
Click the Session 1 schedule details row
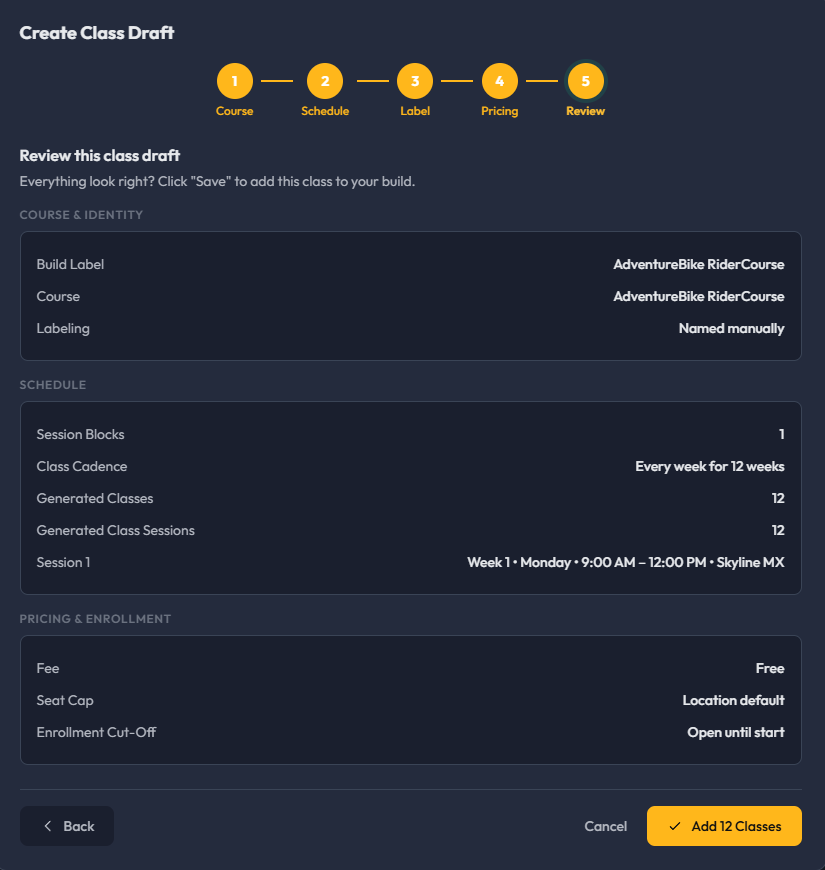click(411, 563)
